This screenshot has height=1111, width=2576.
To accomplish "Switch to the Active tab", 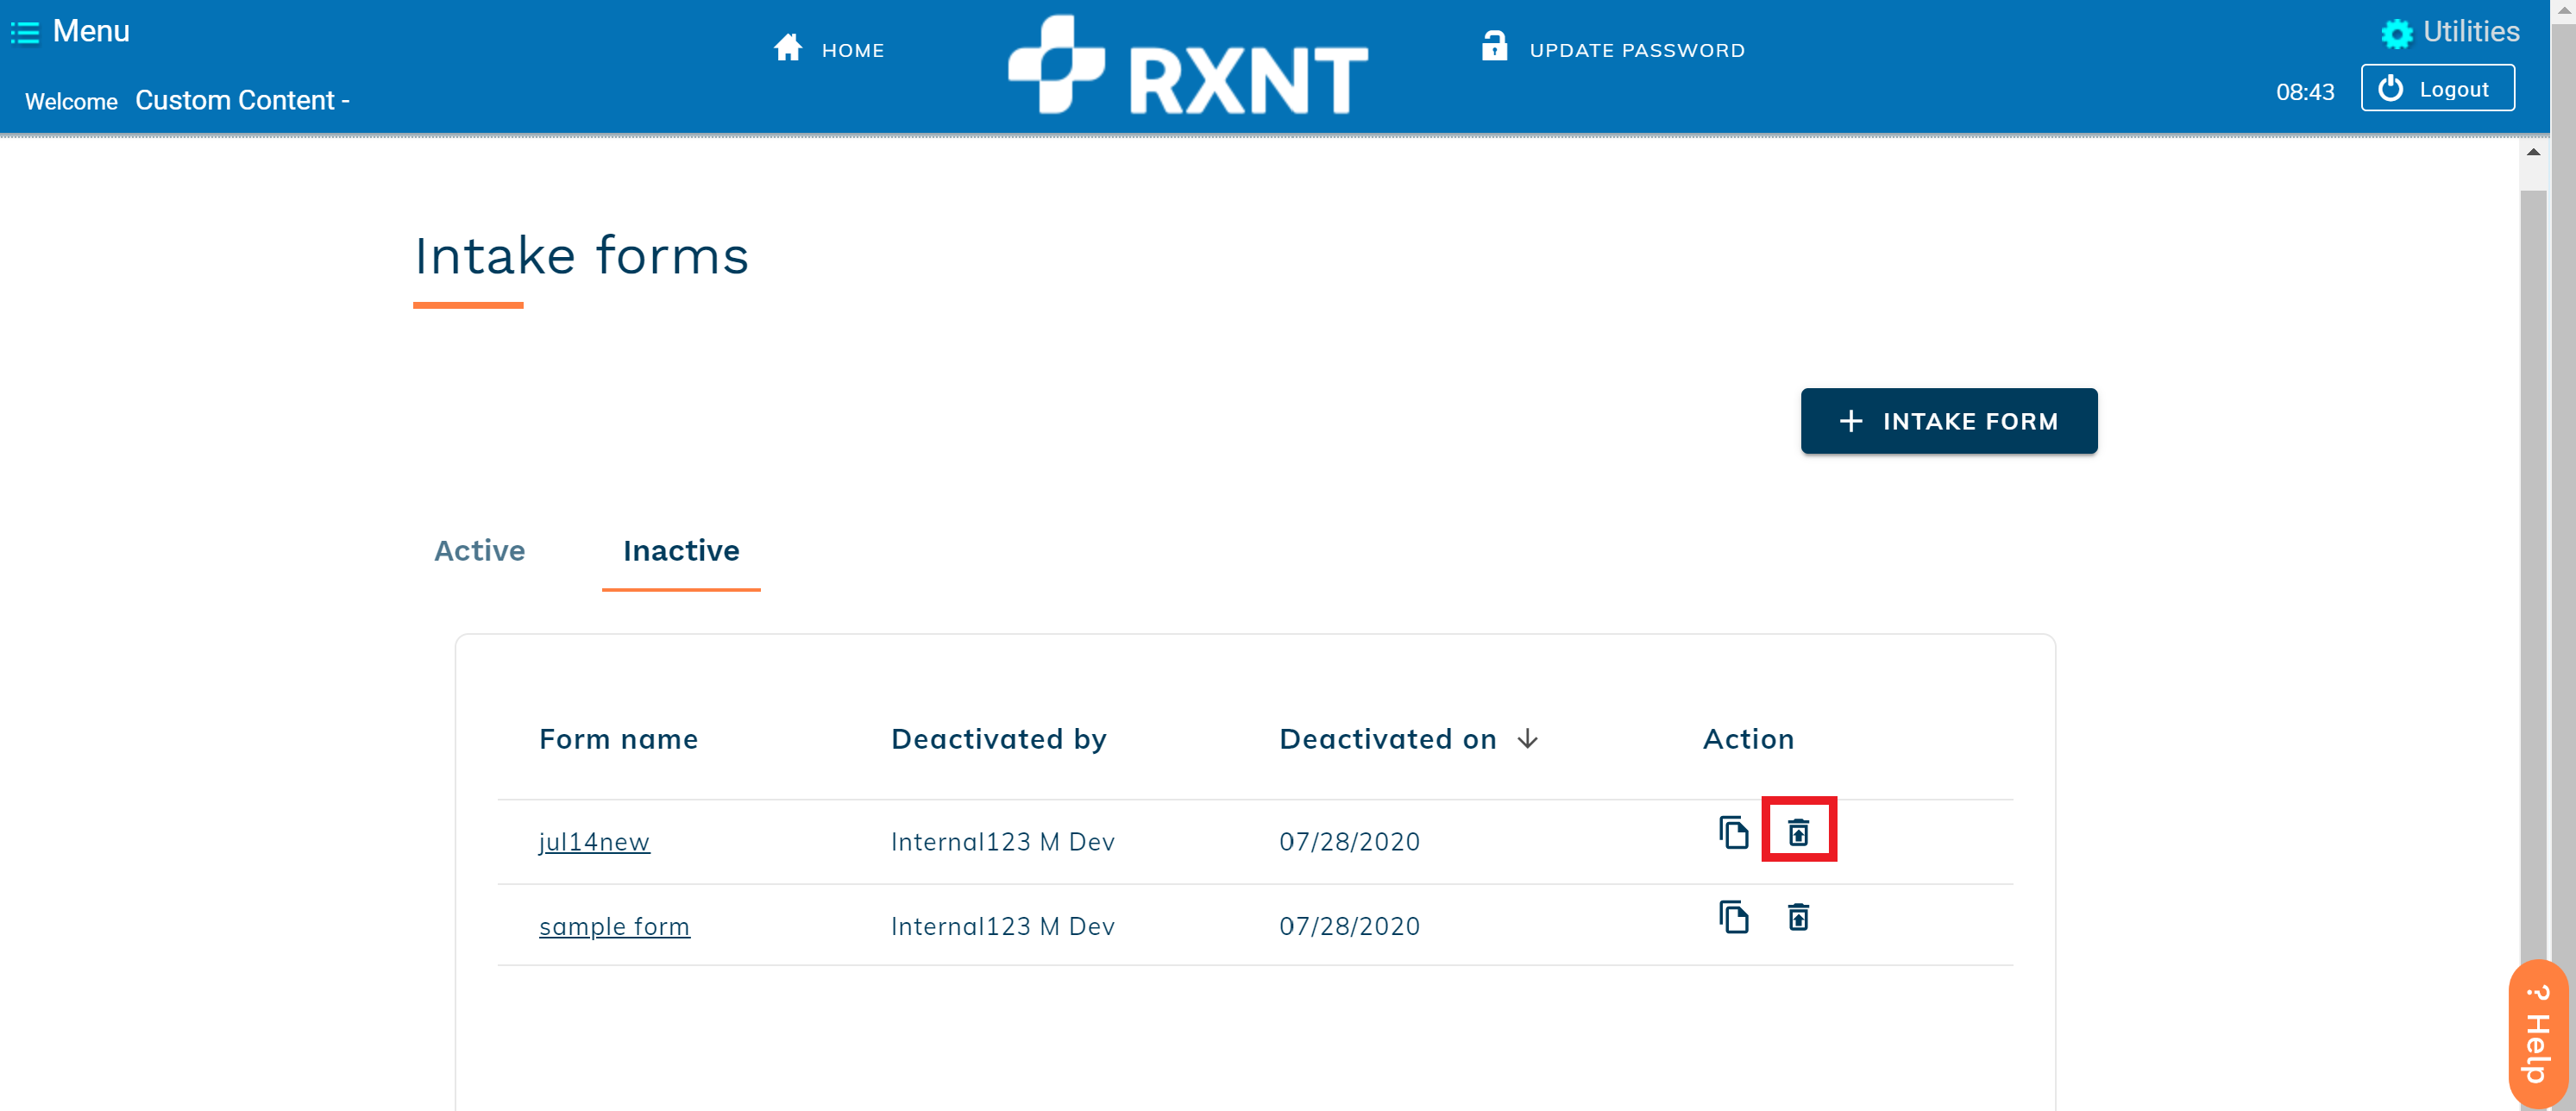I will tap(479, 550).
